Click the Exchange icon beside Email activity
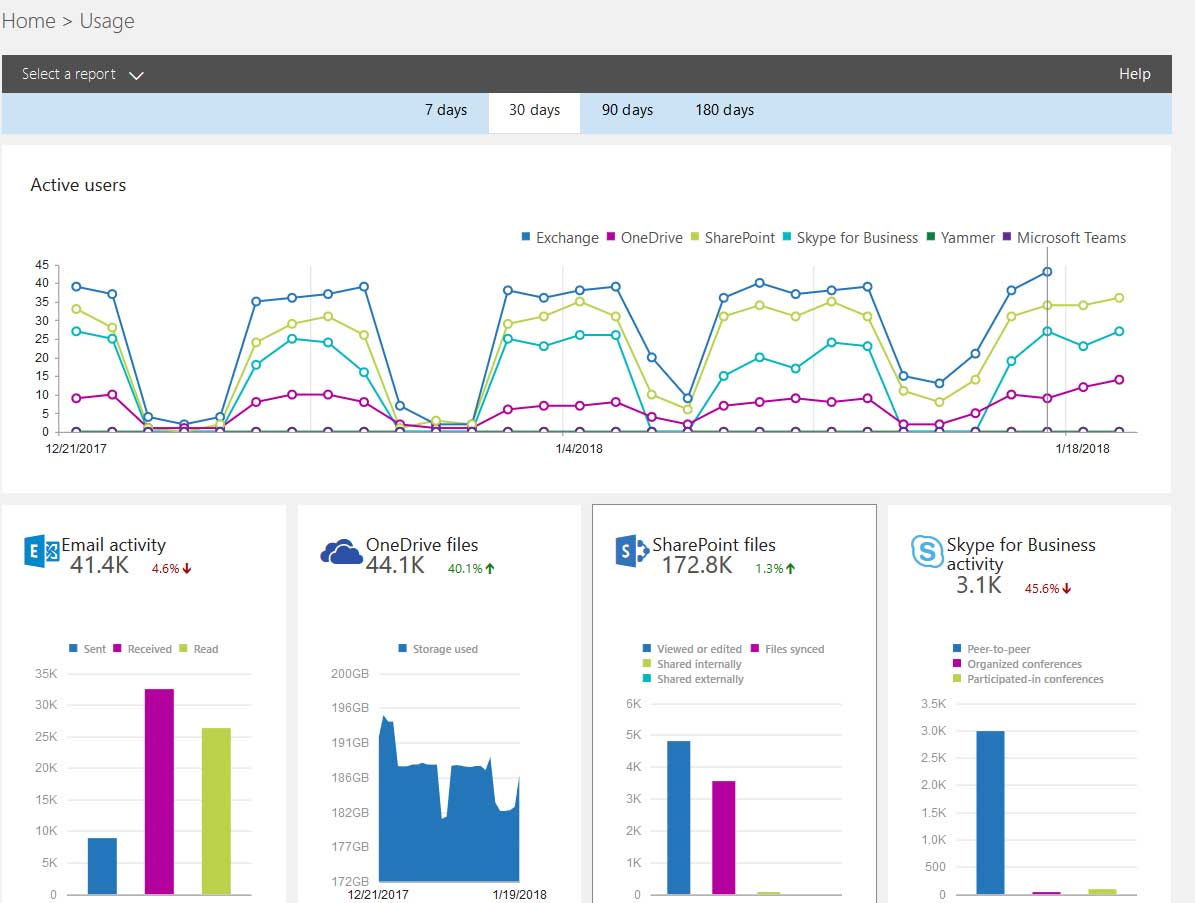This screenshot has width=1195, height=903. 41,552
